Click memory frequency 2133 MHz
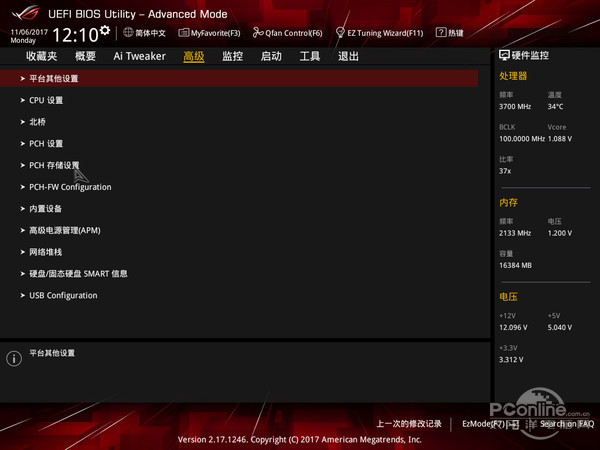The image size is (600, 450). 515,233
